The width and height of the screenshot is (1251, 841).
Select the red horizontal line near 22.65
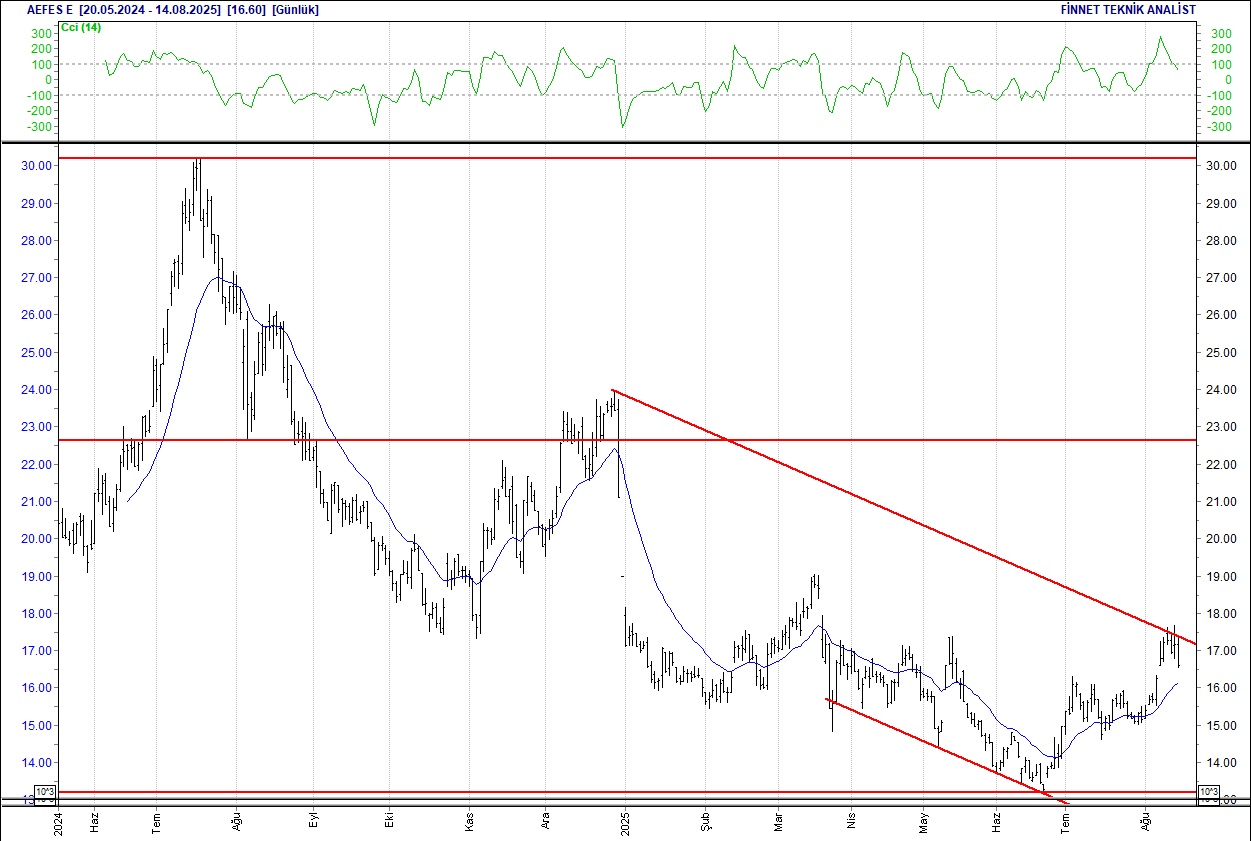click(627, 440)
